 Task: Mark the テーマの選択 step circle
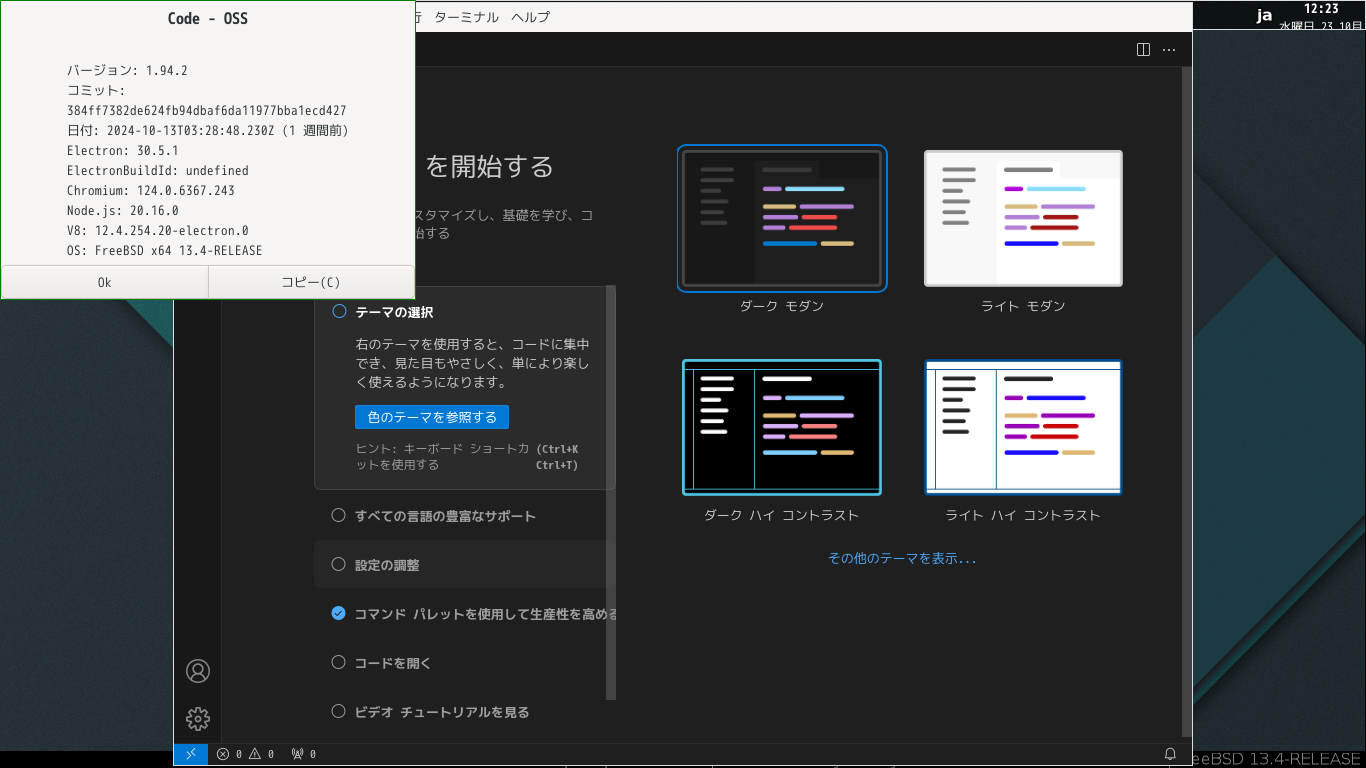click(x=338, y=312)
